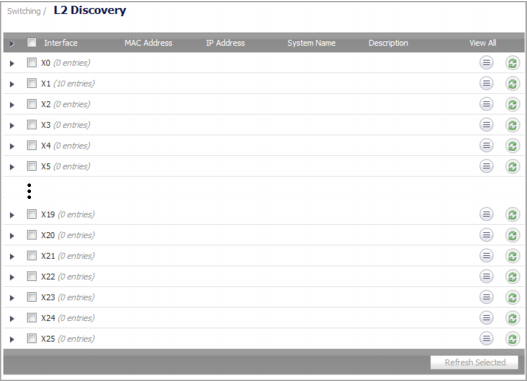This screenshot has height=381, width=527.
Task: Refresh the X1 interface entries
Action: [x=512, y=84]
